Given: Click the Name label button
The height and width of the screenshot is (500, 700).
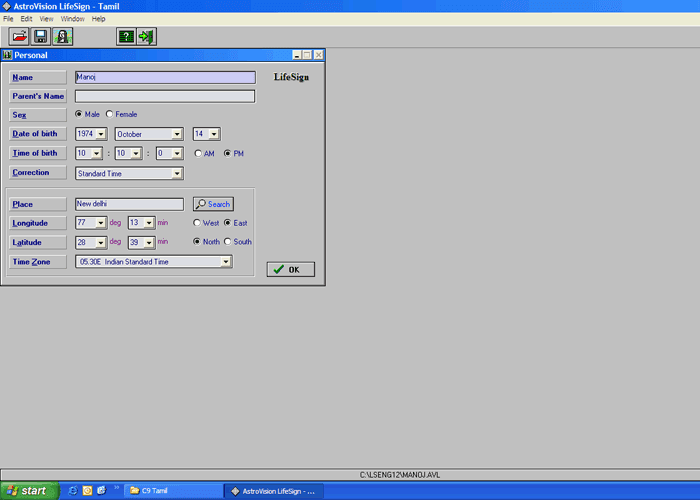Looking at the screenshot, I should coord(38,77).
